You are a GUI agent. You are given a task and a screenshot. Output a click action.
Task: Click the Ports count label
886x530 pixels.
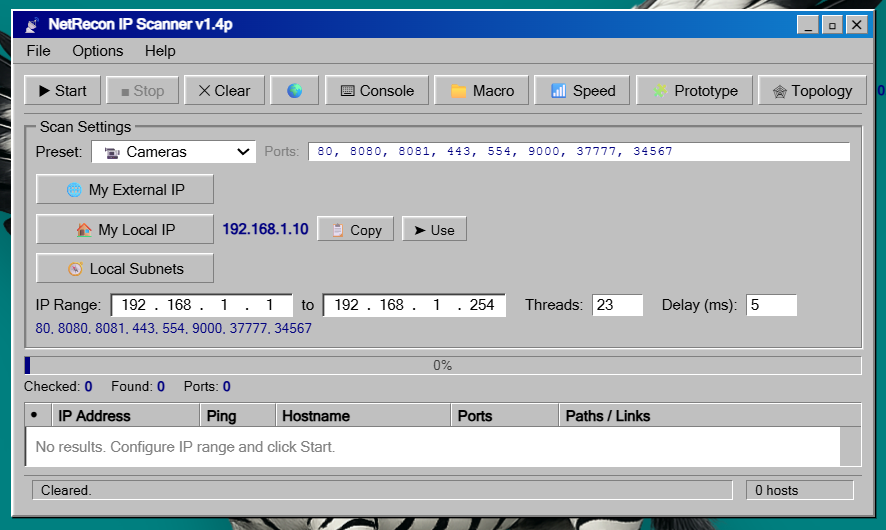pyautogui.click(x=207, y=386)
